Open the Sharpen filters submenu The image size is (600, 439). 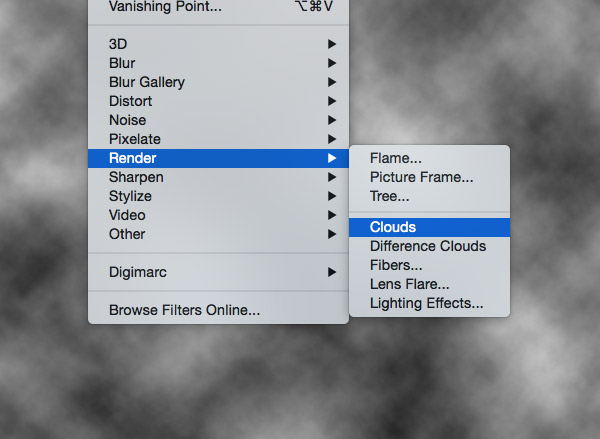136,177
